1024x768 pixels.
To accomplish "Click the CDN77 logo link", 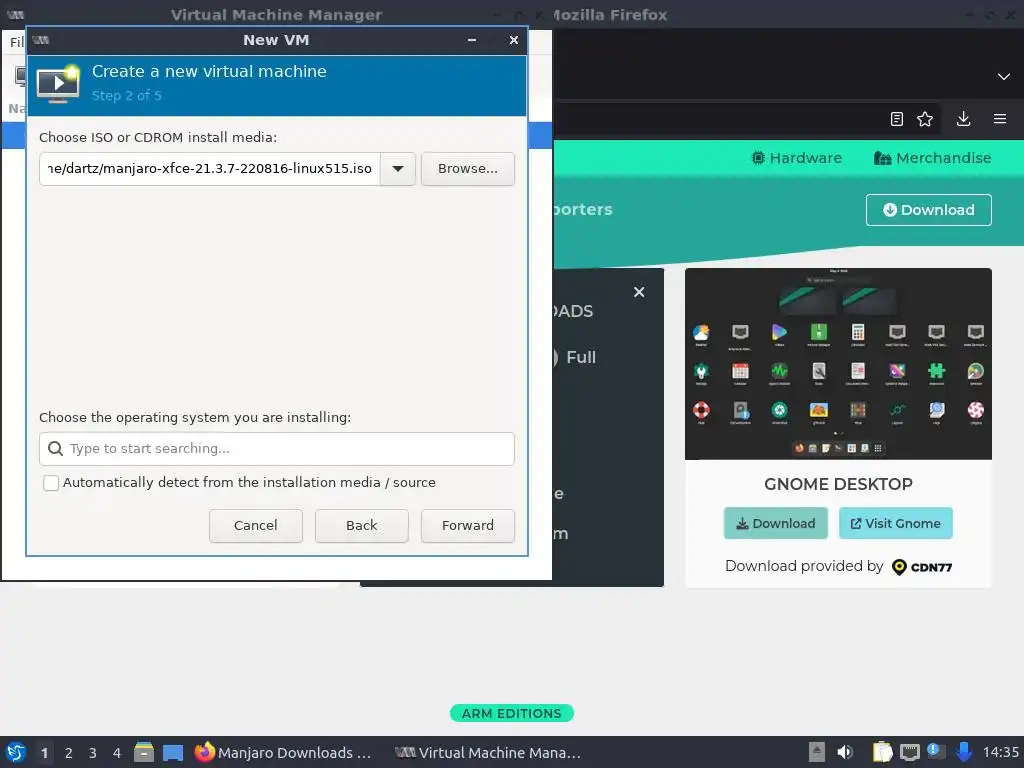I will click(922, 567).
